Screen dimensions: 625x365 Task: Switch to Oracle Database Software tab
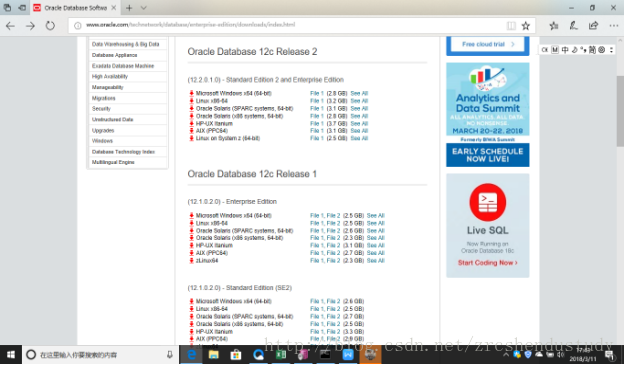pos(75,8)
